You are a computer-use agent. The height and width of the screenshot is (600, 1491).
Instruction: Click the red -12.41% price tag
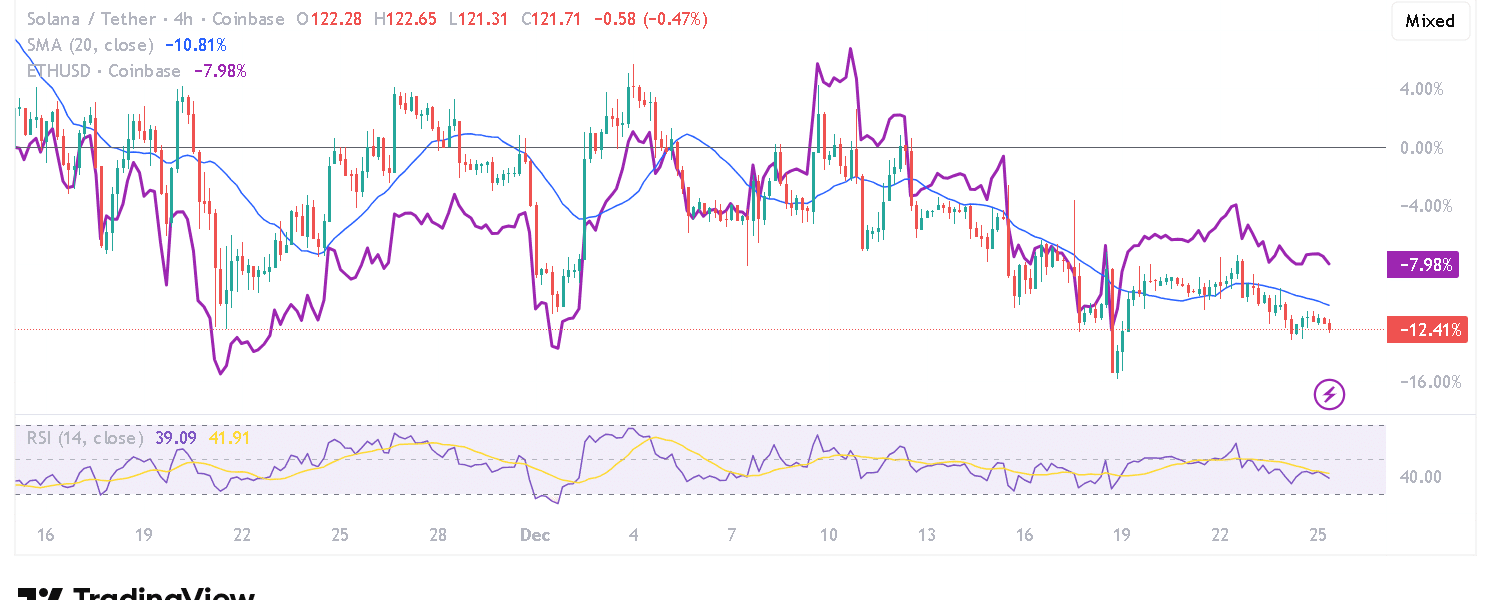coord(1426,329)
